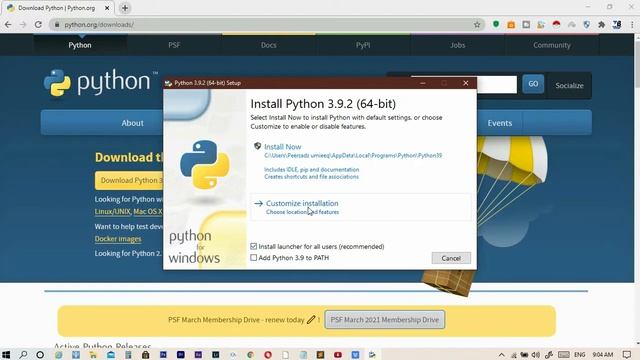Click the python.org address bar

[x=265, y=24]
